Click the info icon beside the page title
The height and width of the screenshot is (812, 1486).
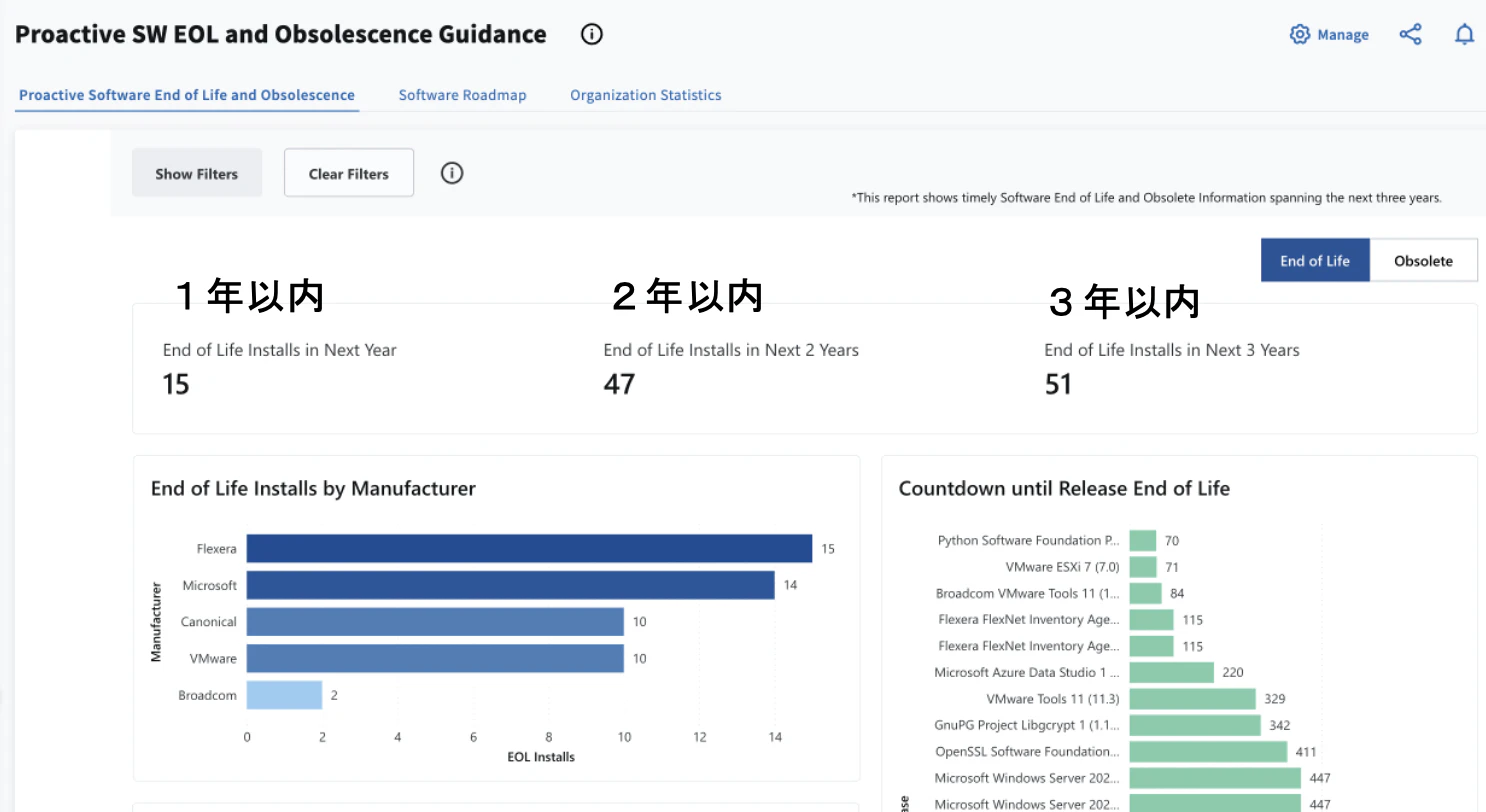click(x=592, y=35)
